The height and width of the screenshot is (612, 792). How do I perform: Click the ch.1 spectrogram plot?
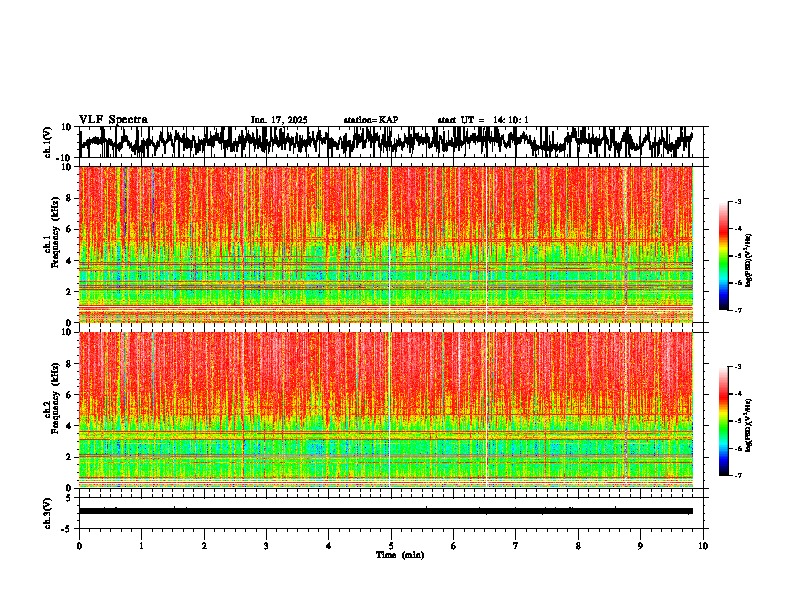(386, 244)
